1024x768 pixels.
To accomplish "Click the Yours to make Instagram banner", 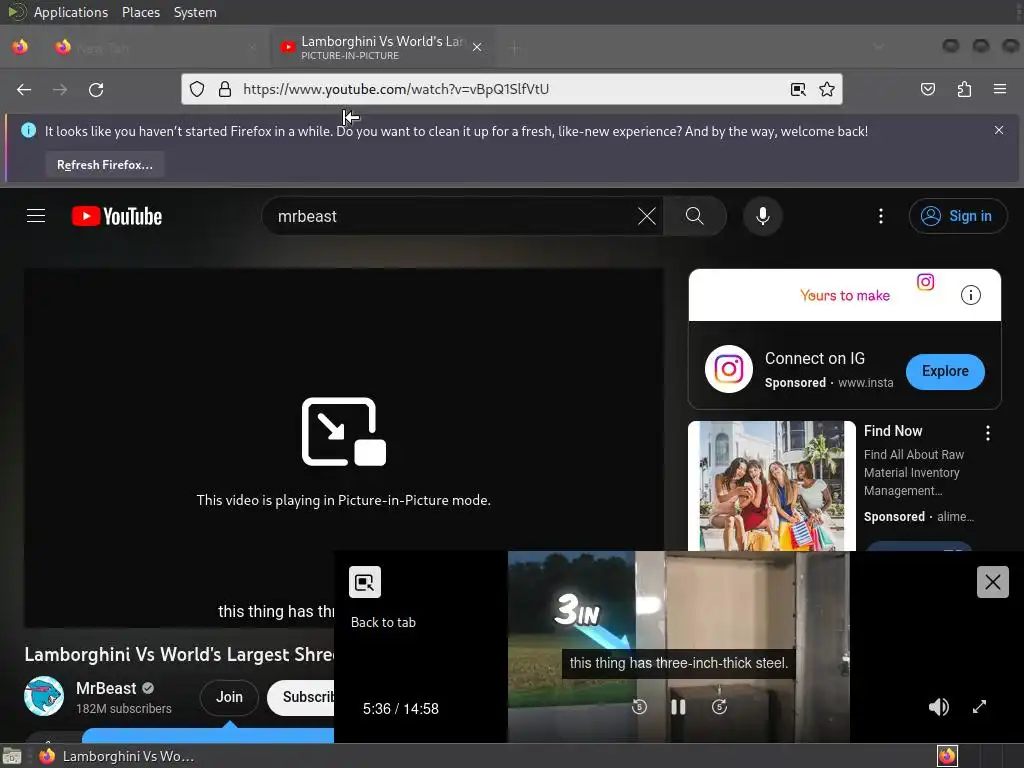I will (844, 295).
